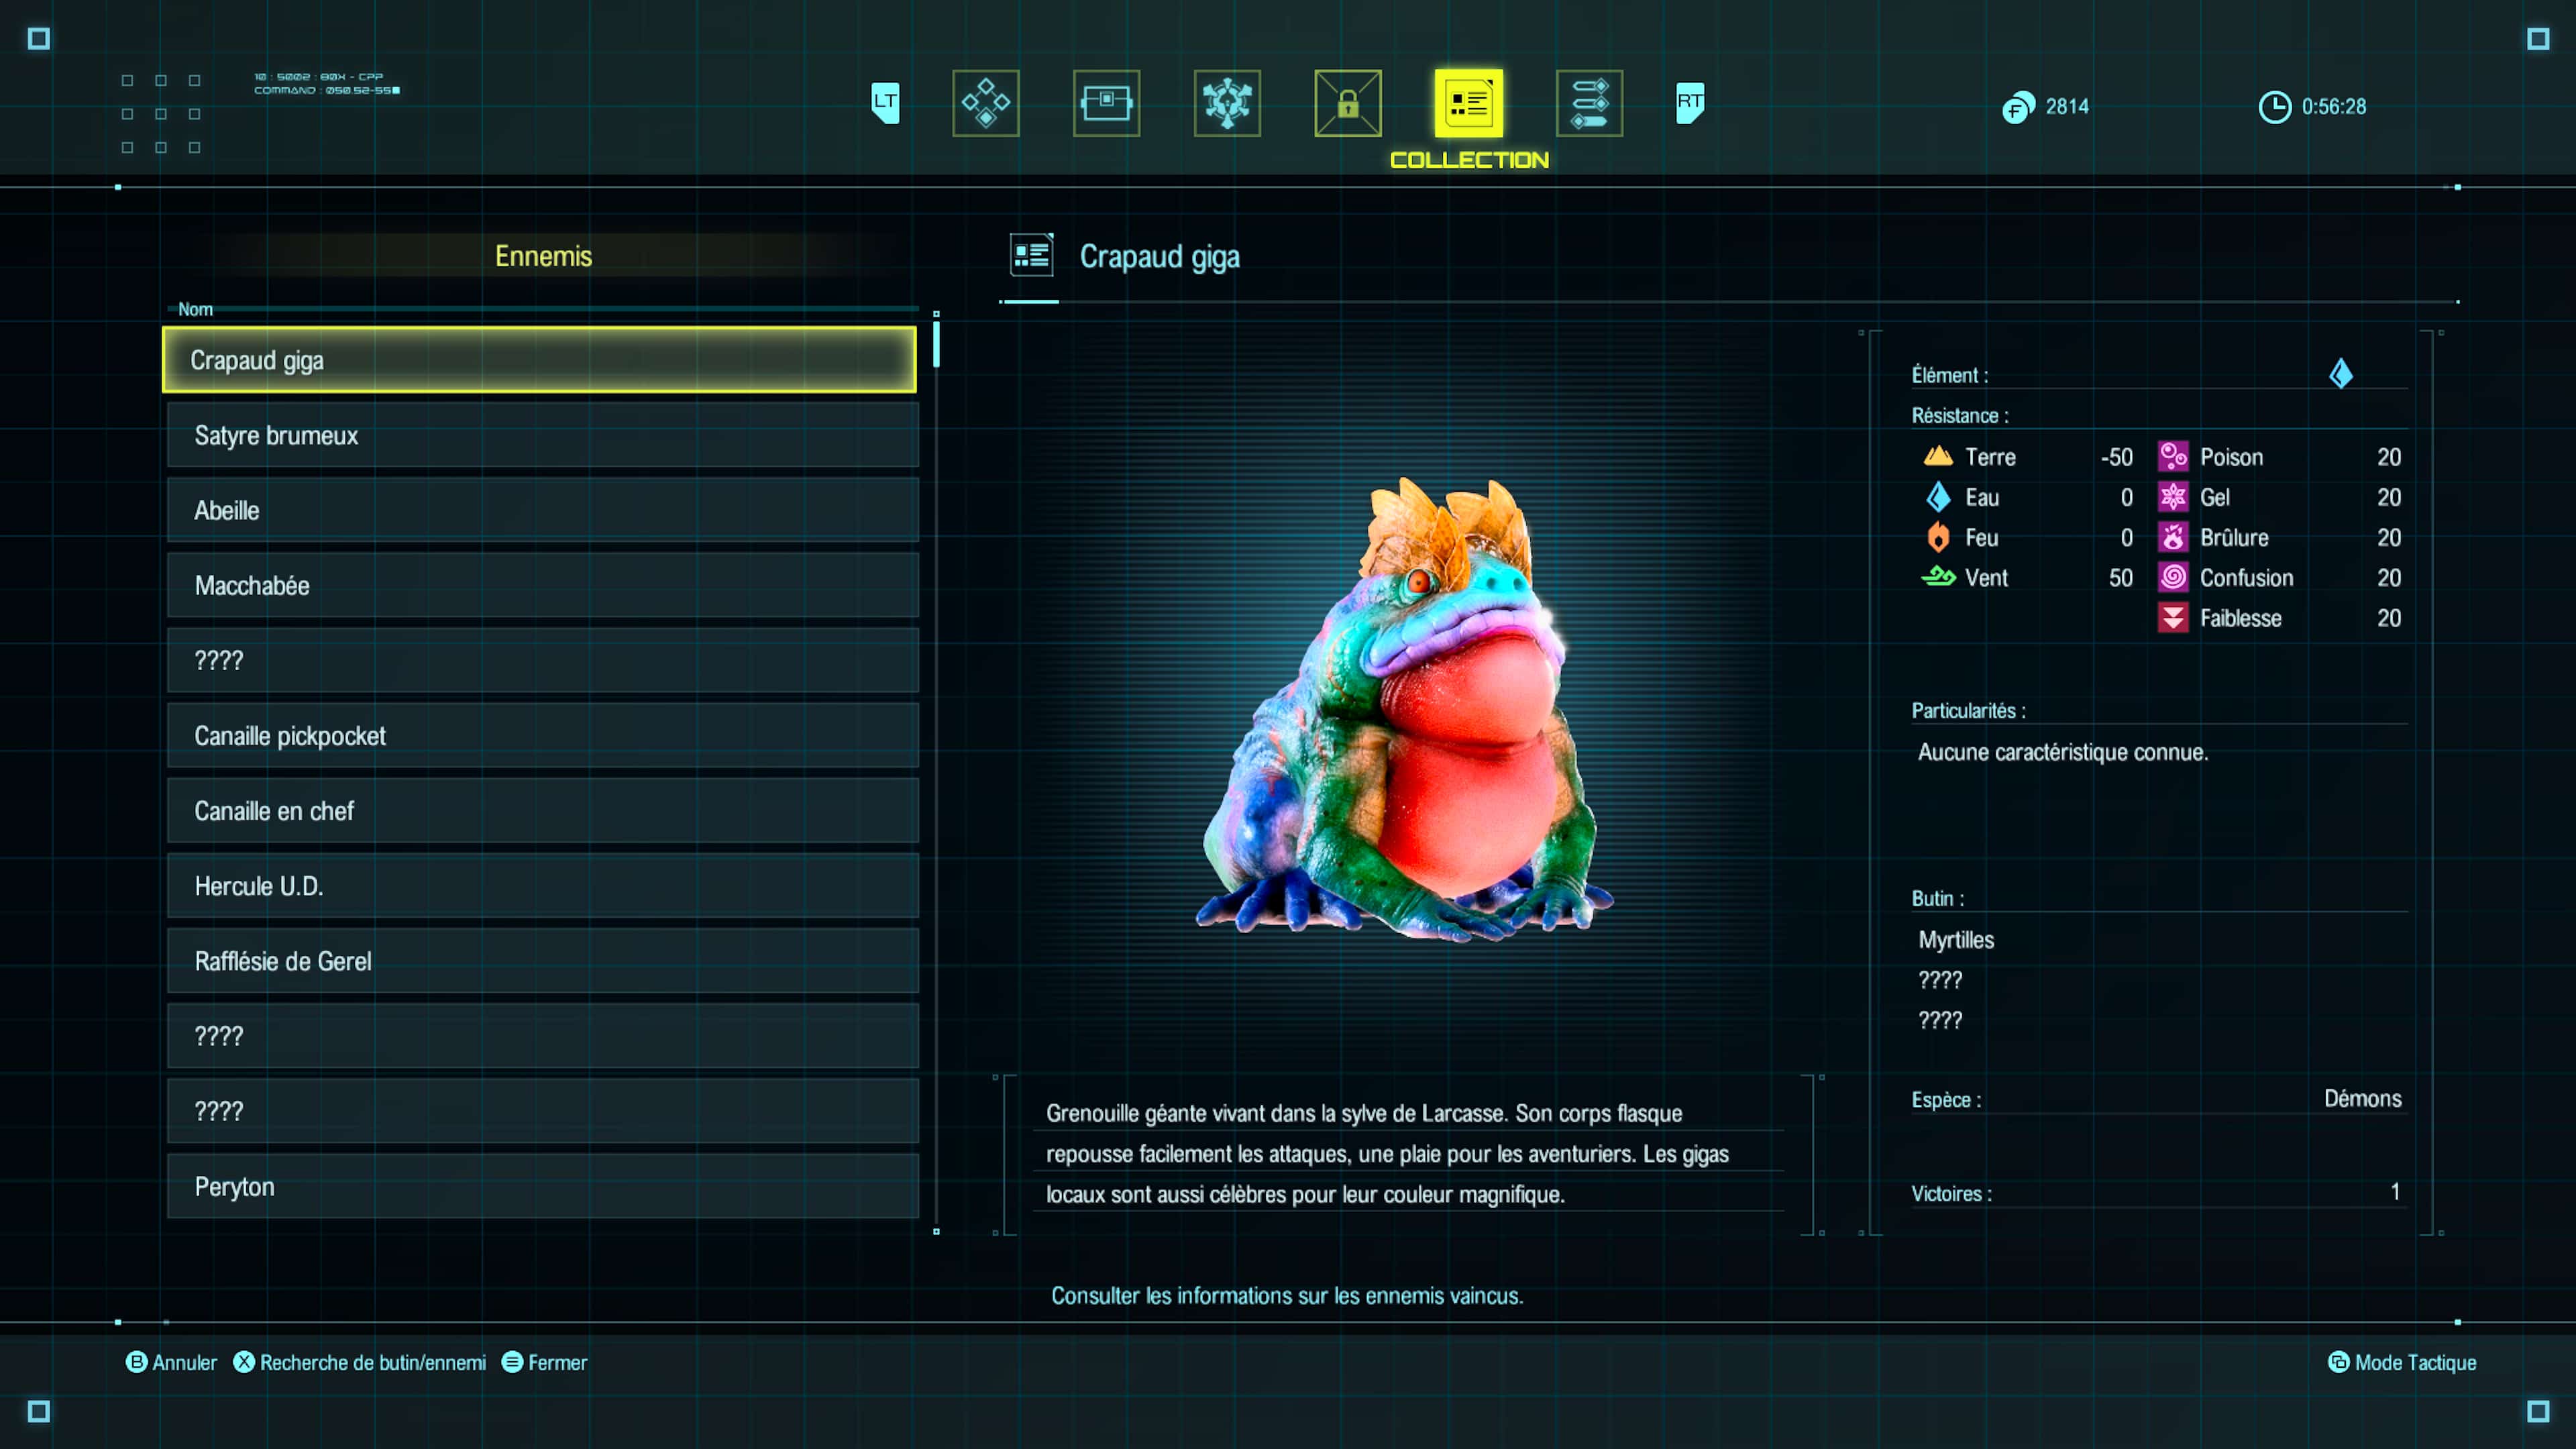Click the Vent resistance wind icon
This screenshot has height=1449, width=2576.
pos(1938,577)
